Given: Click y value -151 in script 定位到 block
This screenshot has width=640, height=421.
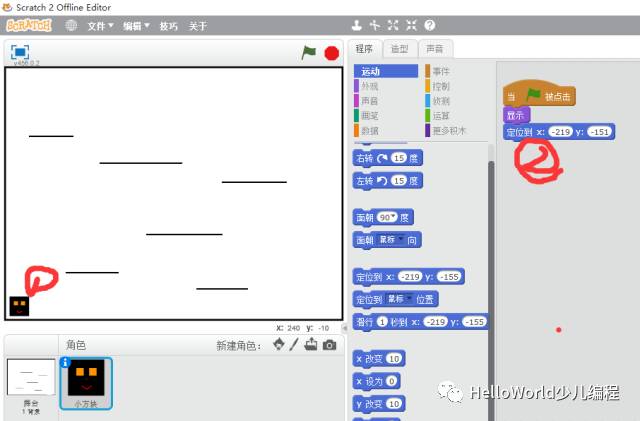Looking at the screenshot, I should (600, 132).
